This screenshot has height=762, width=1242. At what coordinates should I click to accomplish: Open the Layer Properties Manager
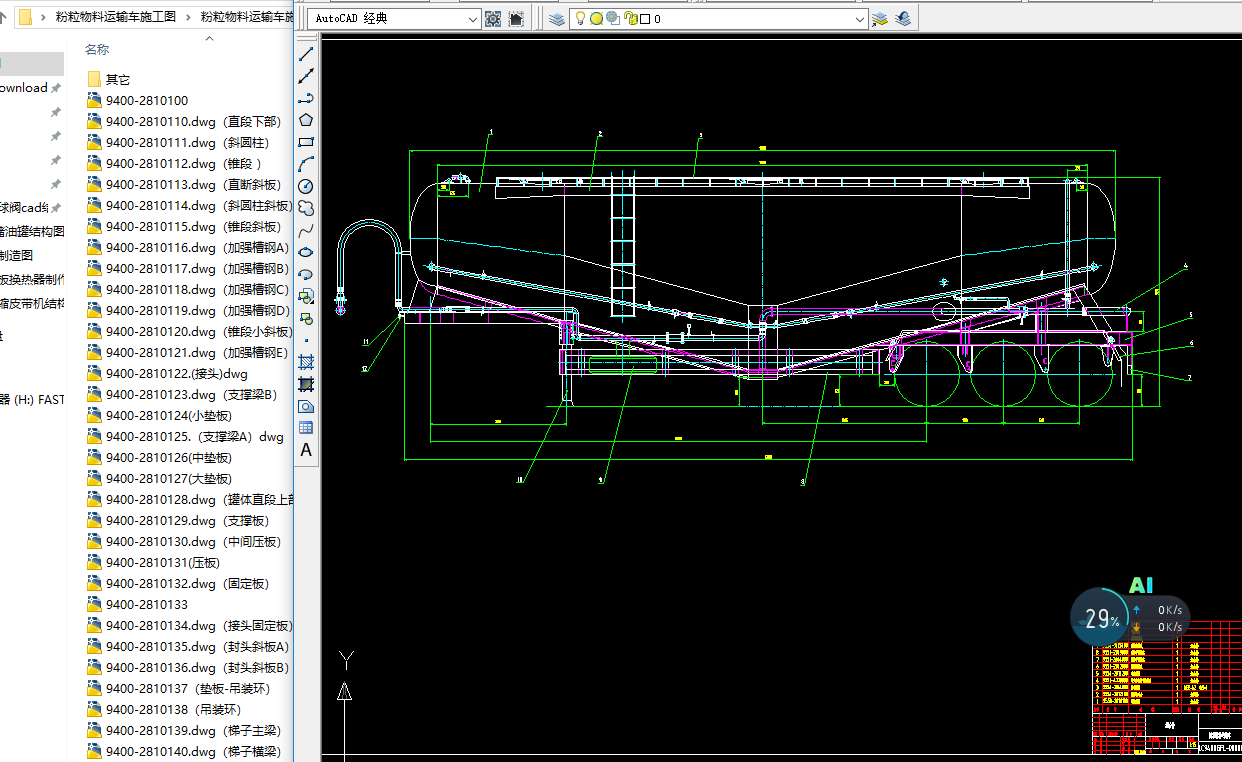coord(557,19)
